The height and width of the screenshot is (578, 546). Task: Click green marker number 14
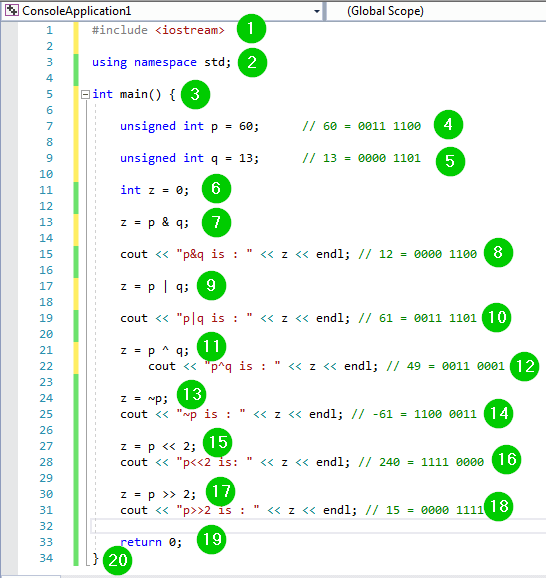coord(498,414)
